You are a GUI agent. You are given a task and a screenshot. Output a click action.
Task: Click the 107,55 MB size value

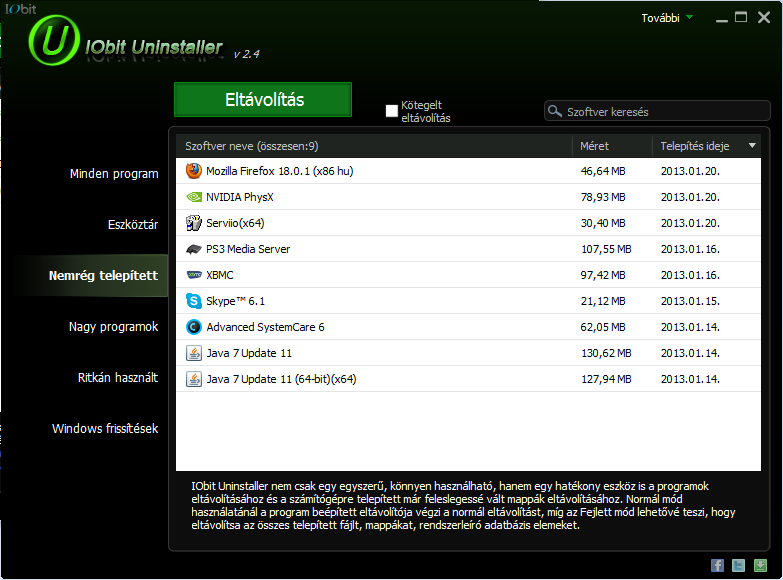(606, 249)
